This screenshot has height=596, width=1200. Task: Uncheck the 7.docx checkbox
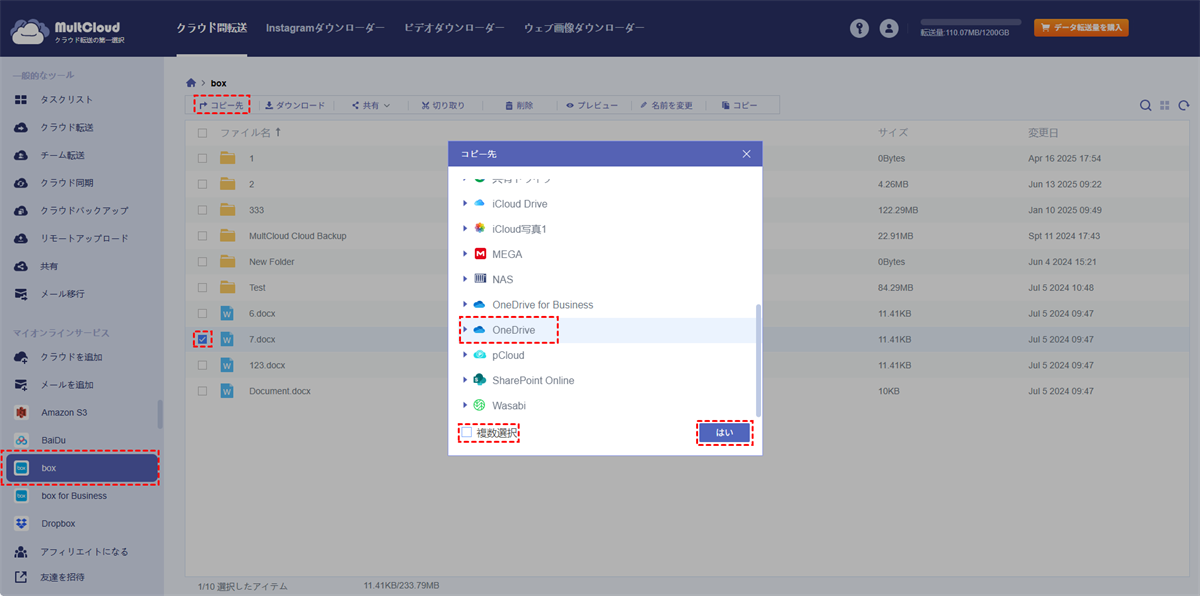tap(203, 340)
